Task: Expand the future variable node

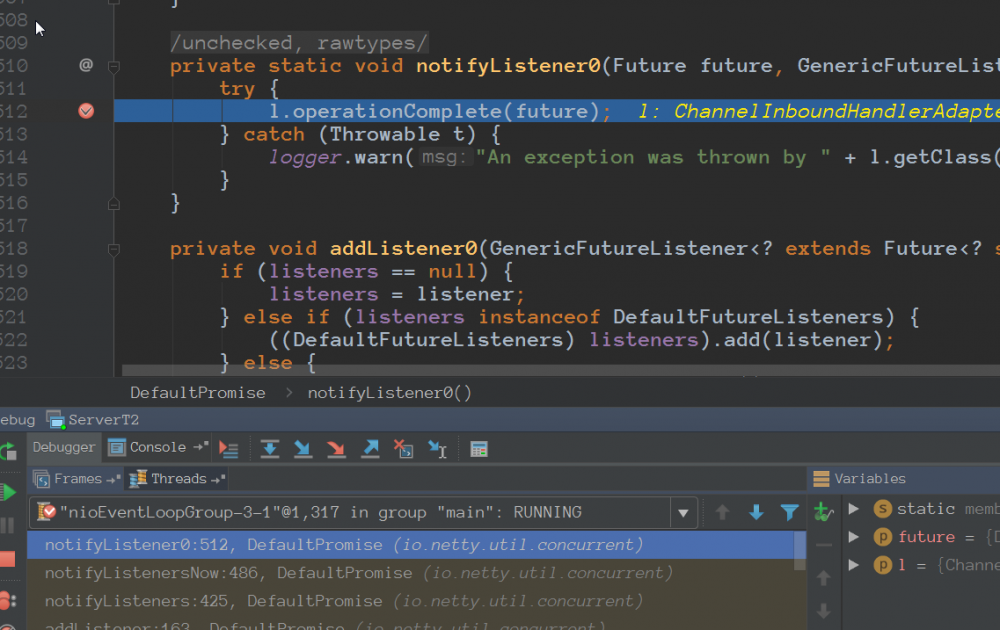Action: click(x=853, y=537)
